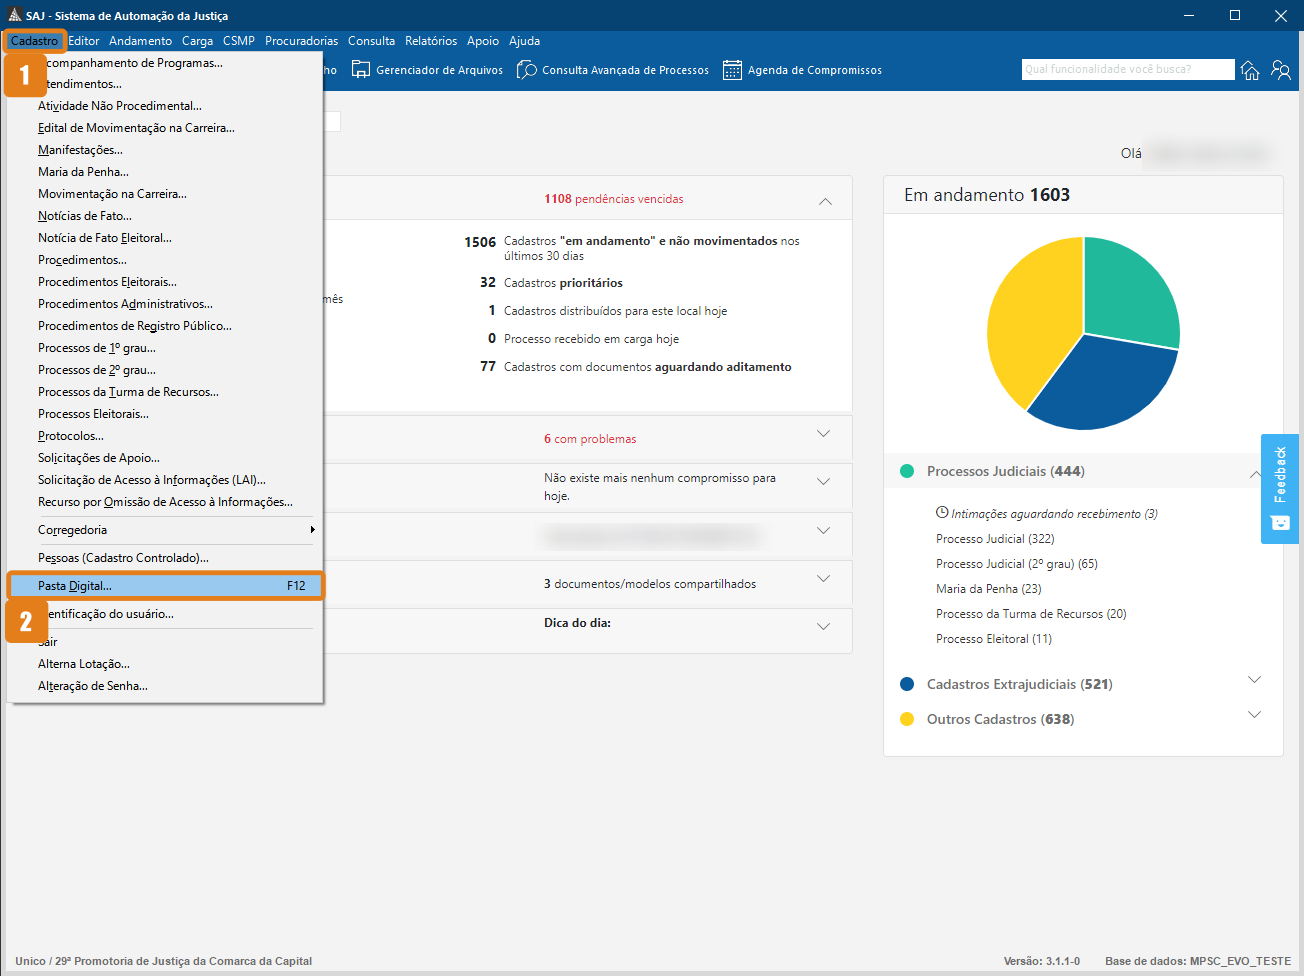The width and height of the screenshot is (1304, 976).
Task: Select Solicitações de Apoio menu entry
Action: [x=165, y=458]
